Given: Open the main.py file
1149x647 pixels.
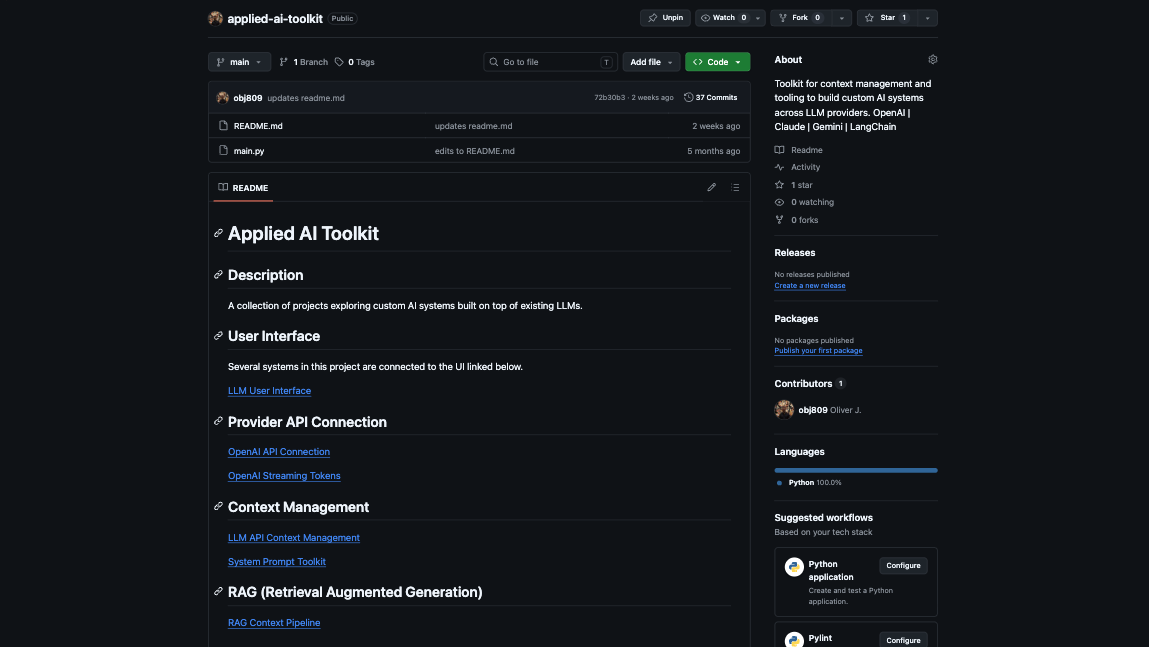Looking at the screenshot, I should (248, 151).
